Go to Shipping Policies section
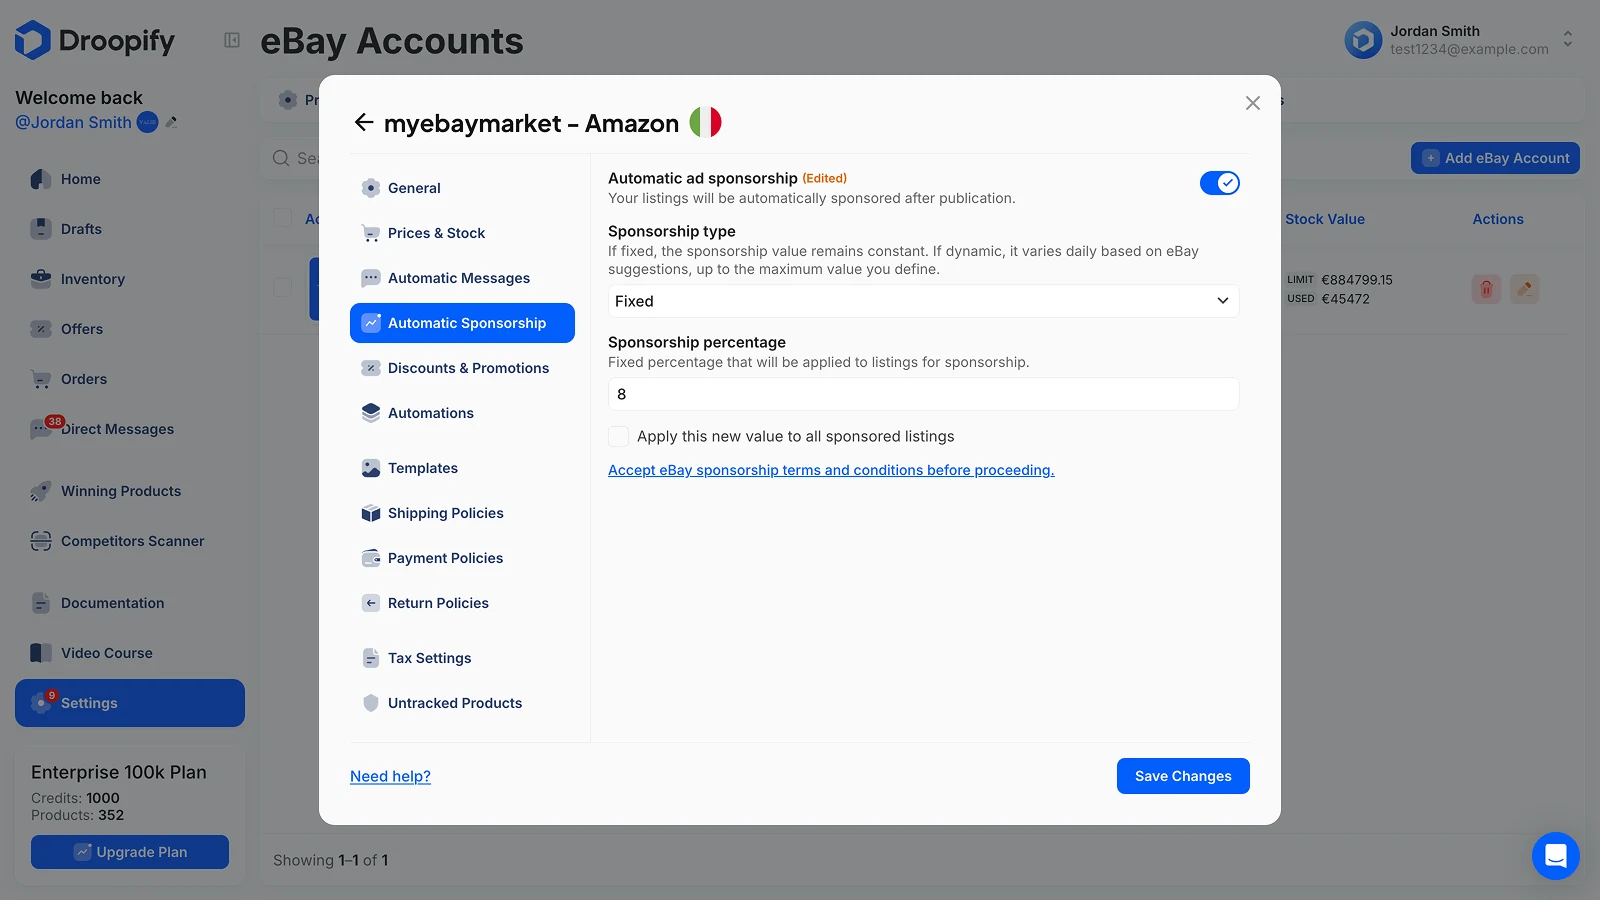Image resolution: width=1600 pixels, height=900 pixels. (445, 513)
